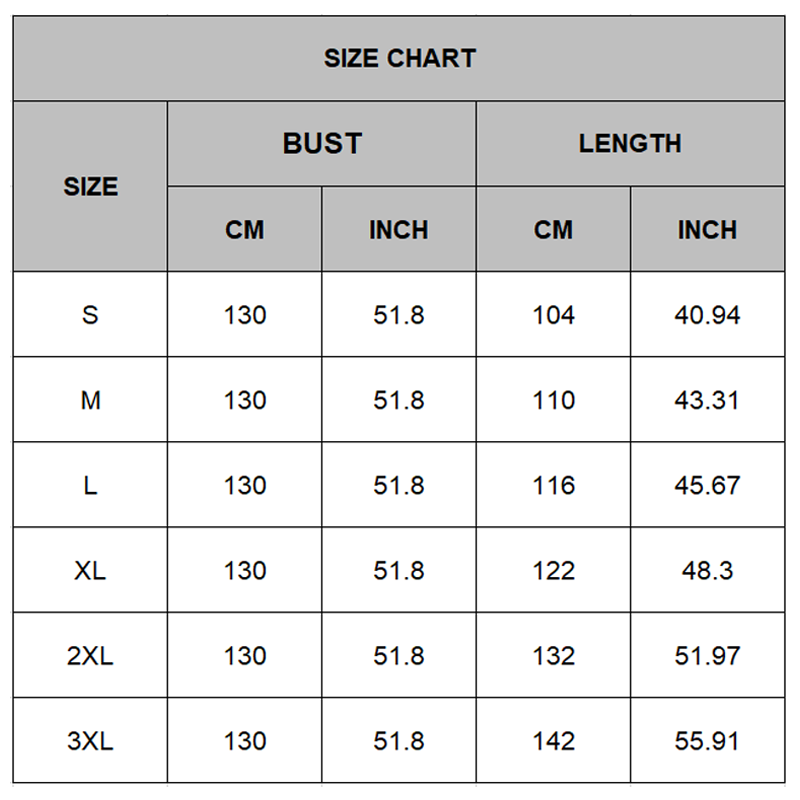Click the 142 cm length cell
Viewport: 800px width, 800px height.
pos(553,741)
